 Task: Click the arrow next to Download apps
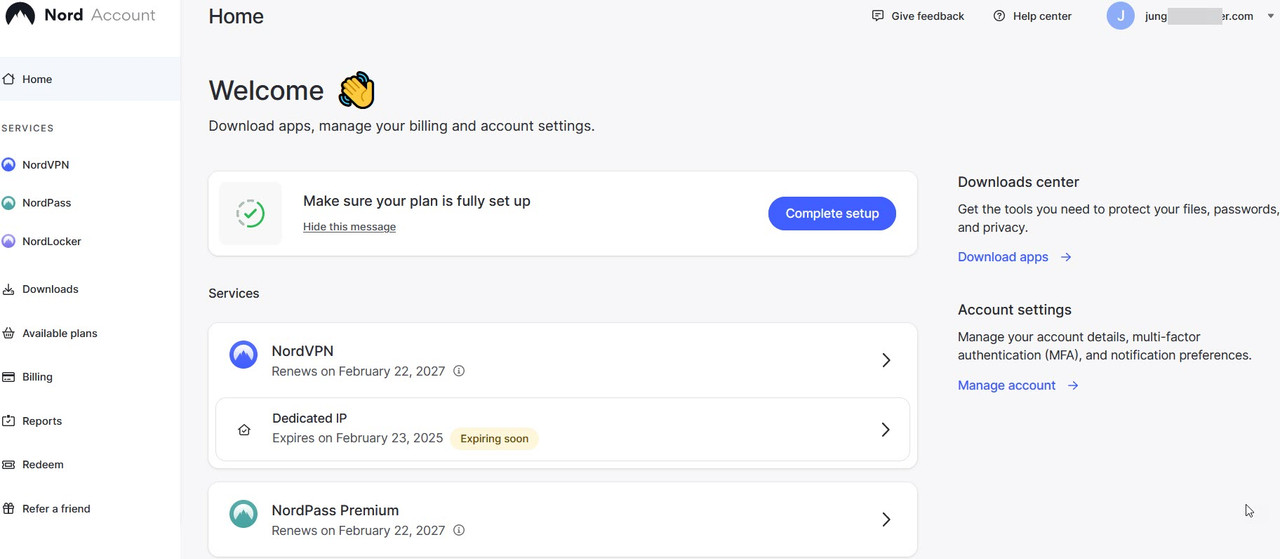(1066, 257)
